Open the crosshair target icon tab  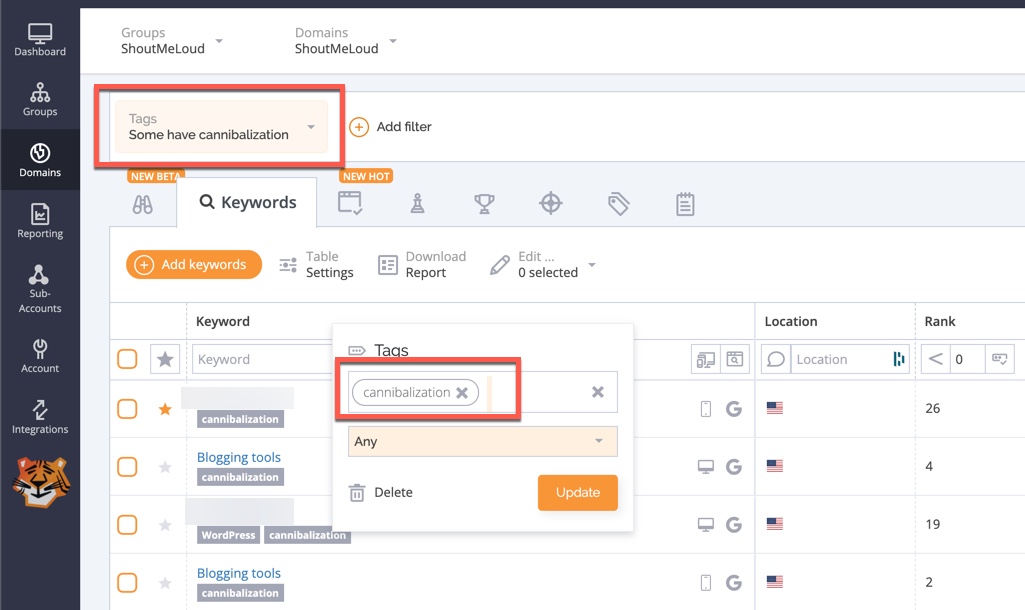tap(550, 203)
